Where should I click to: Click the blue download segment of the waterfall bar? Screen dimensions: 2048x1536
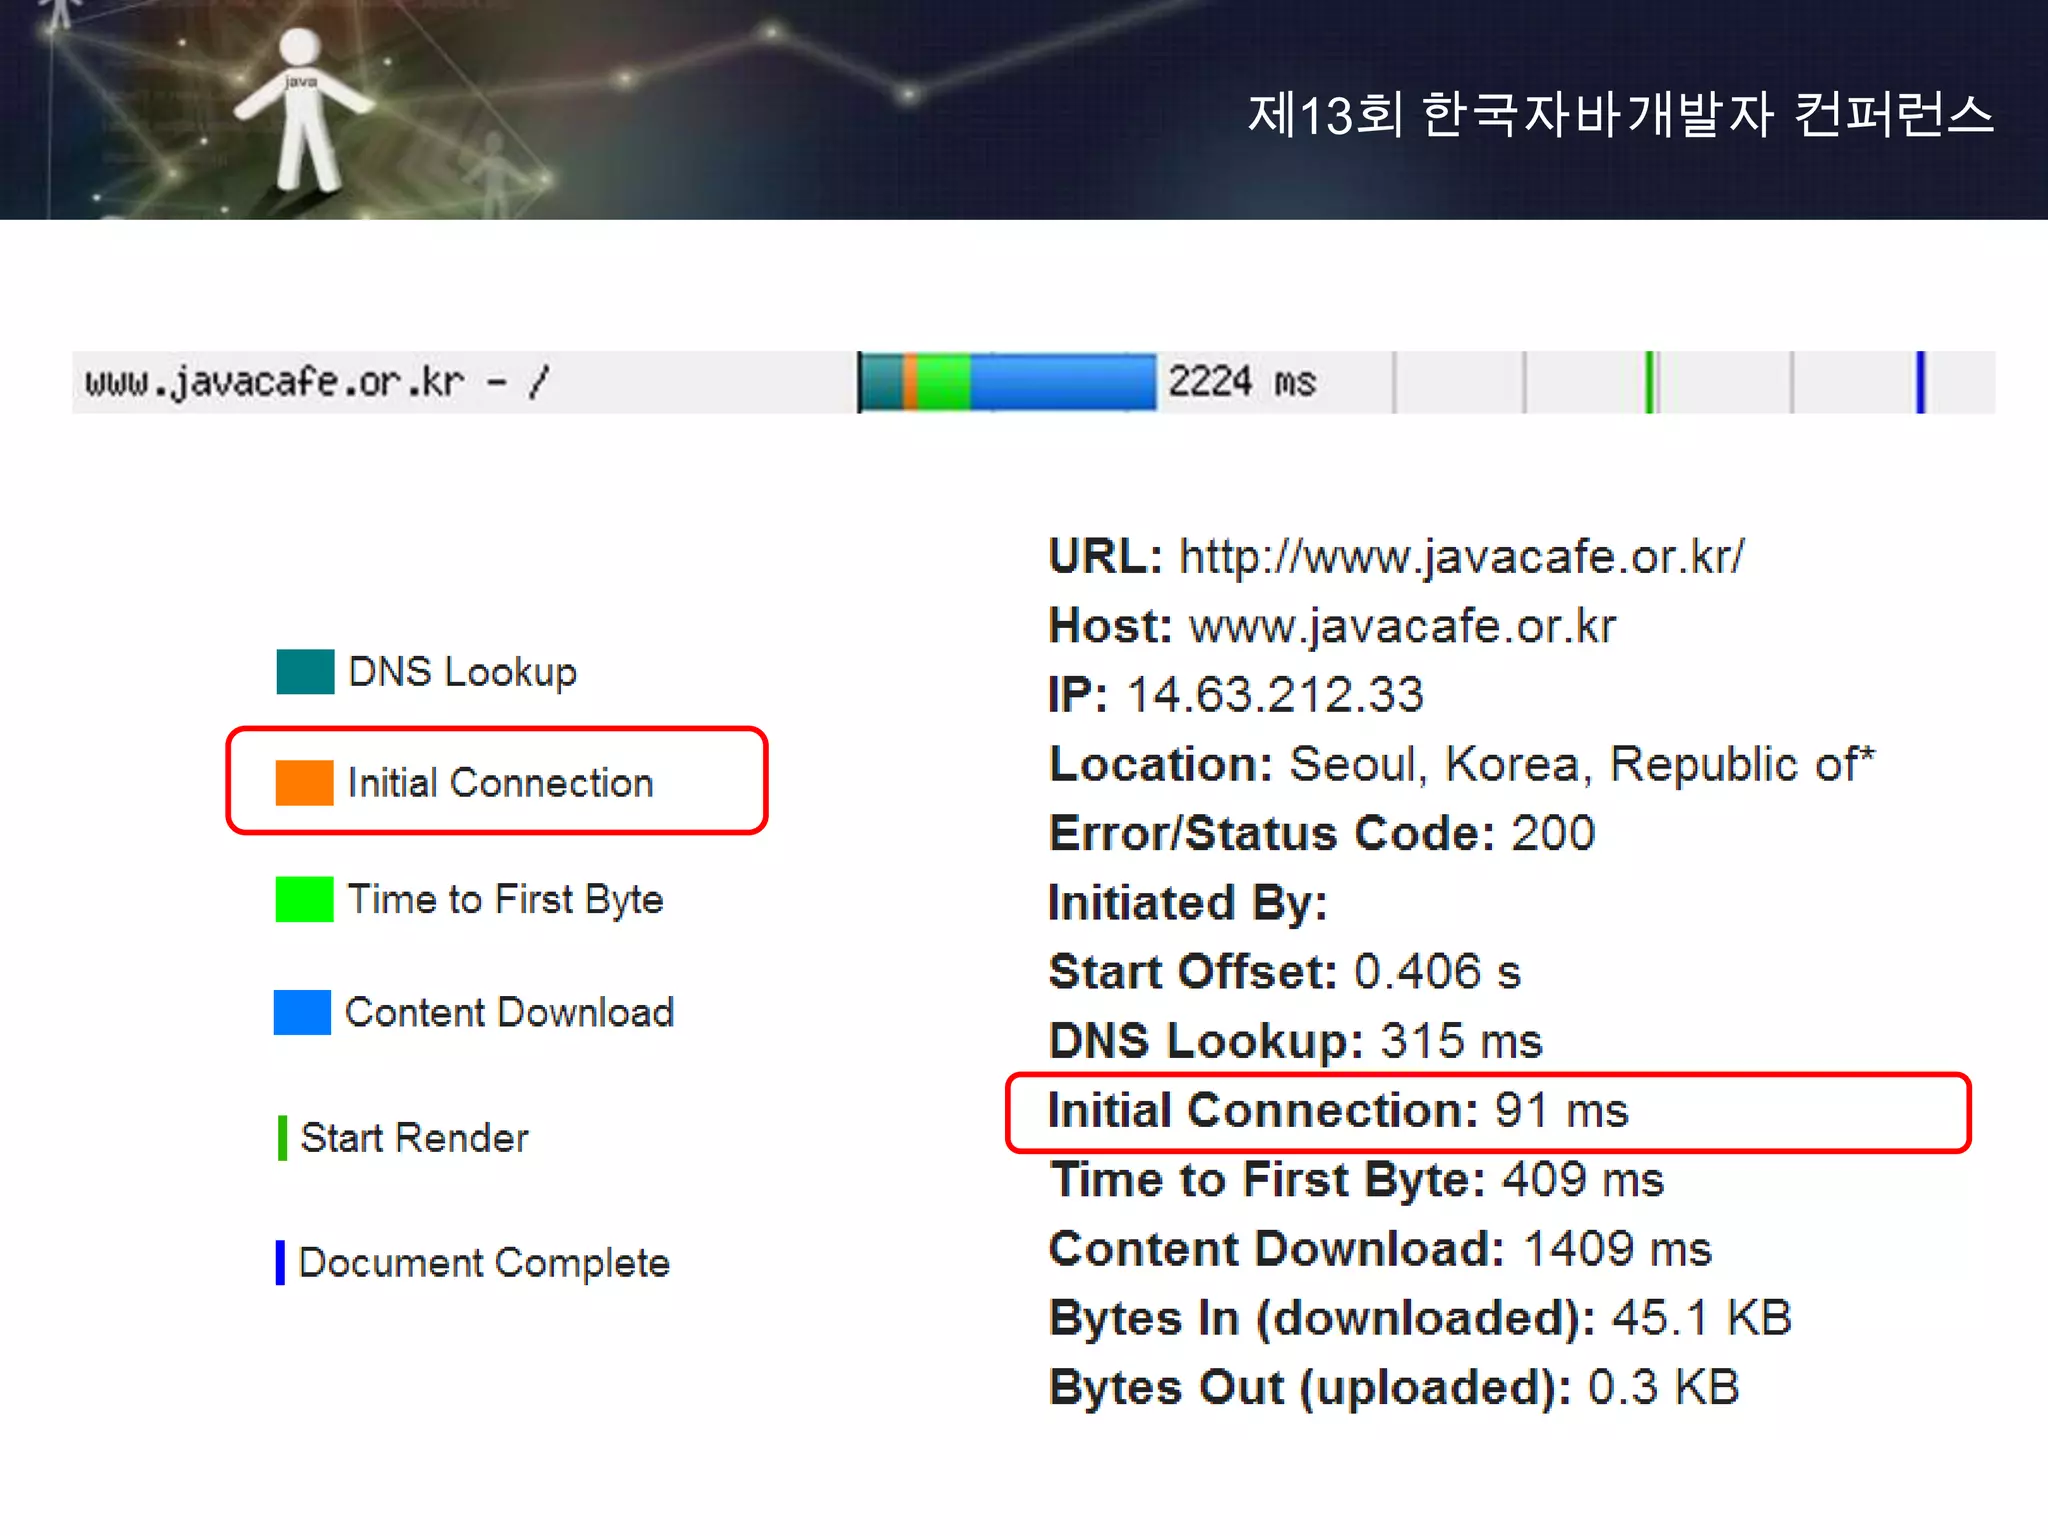coord(1063,382)
